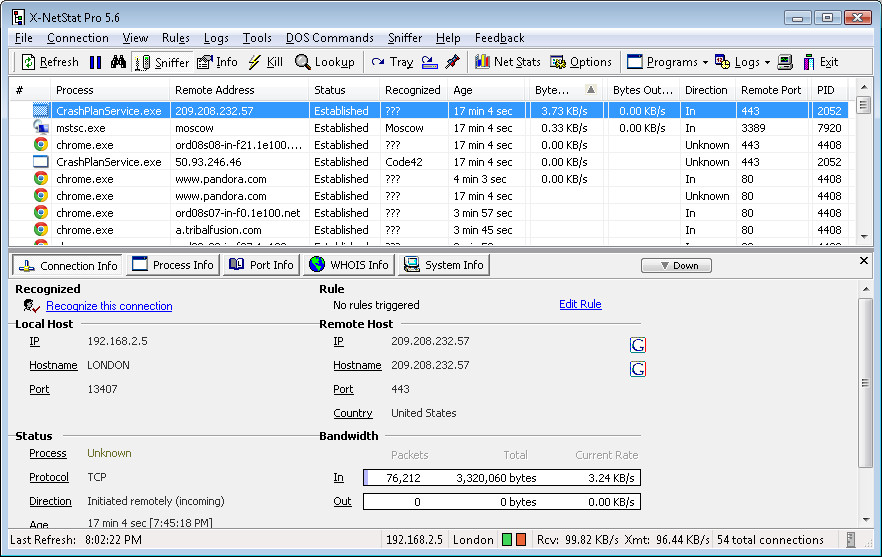Click the Refresh toolbar button
882x557 pixels.
pyautogui.click(x=50, y=62)
